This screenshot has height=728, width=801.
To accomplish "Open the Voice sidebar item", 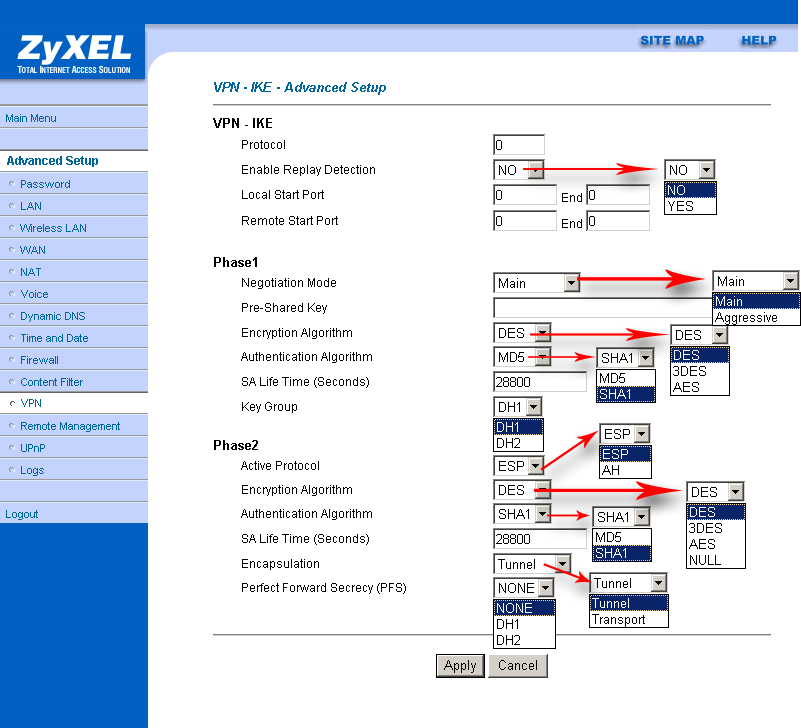I will pyautogui.click(x=34, y=294).
